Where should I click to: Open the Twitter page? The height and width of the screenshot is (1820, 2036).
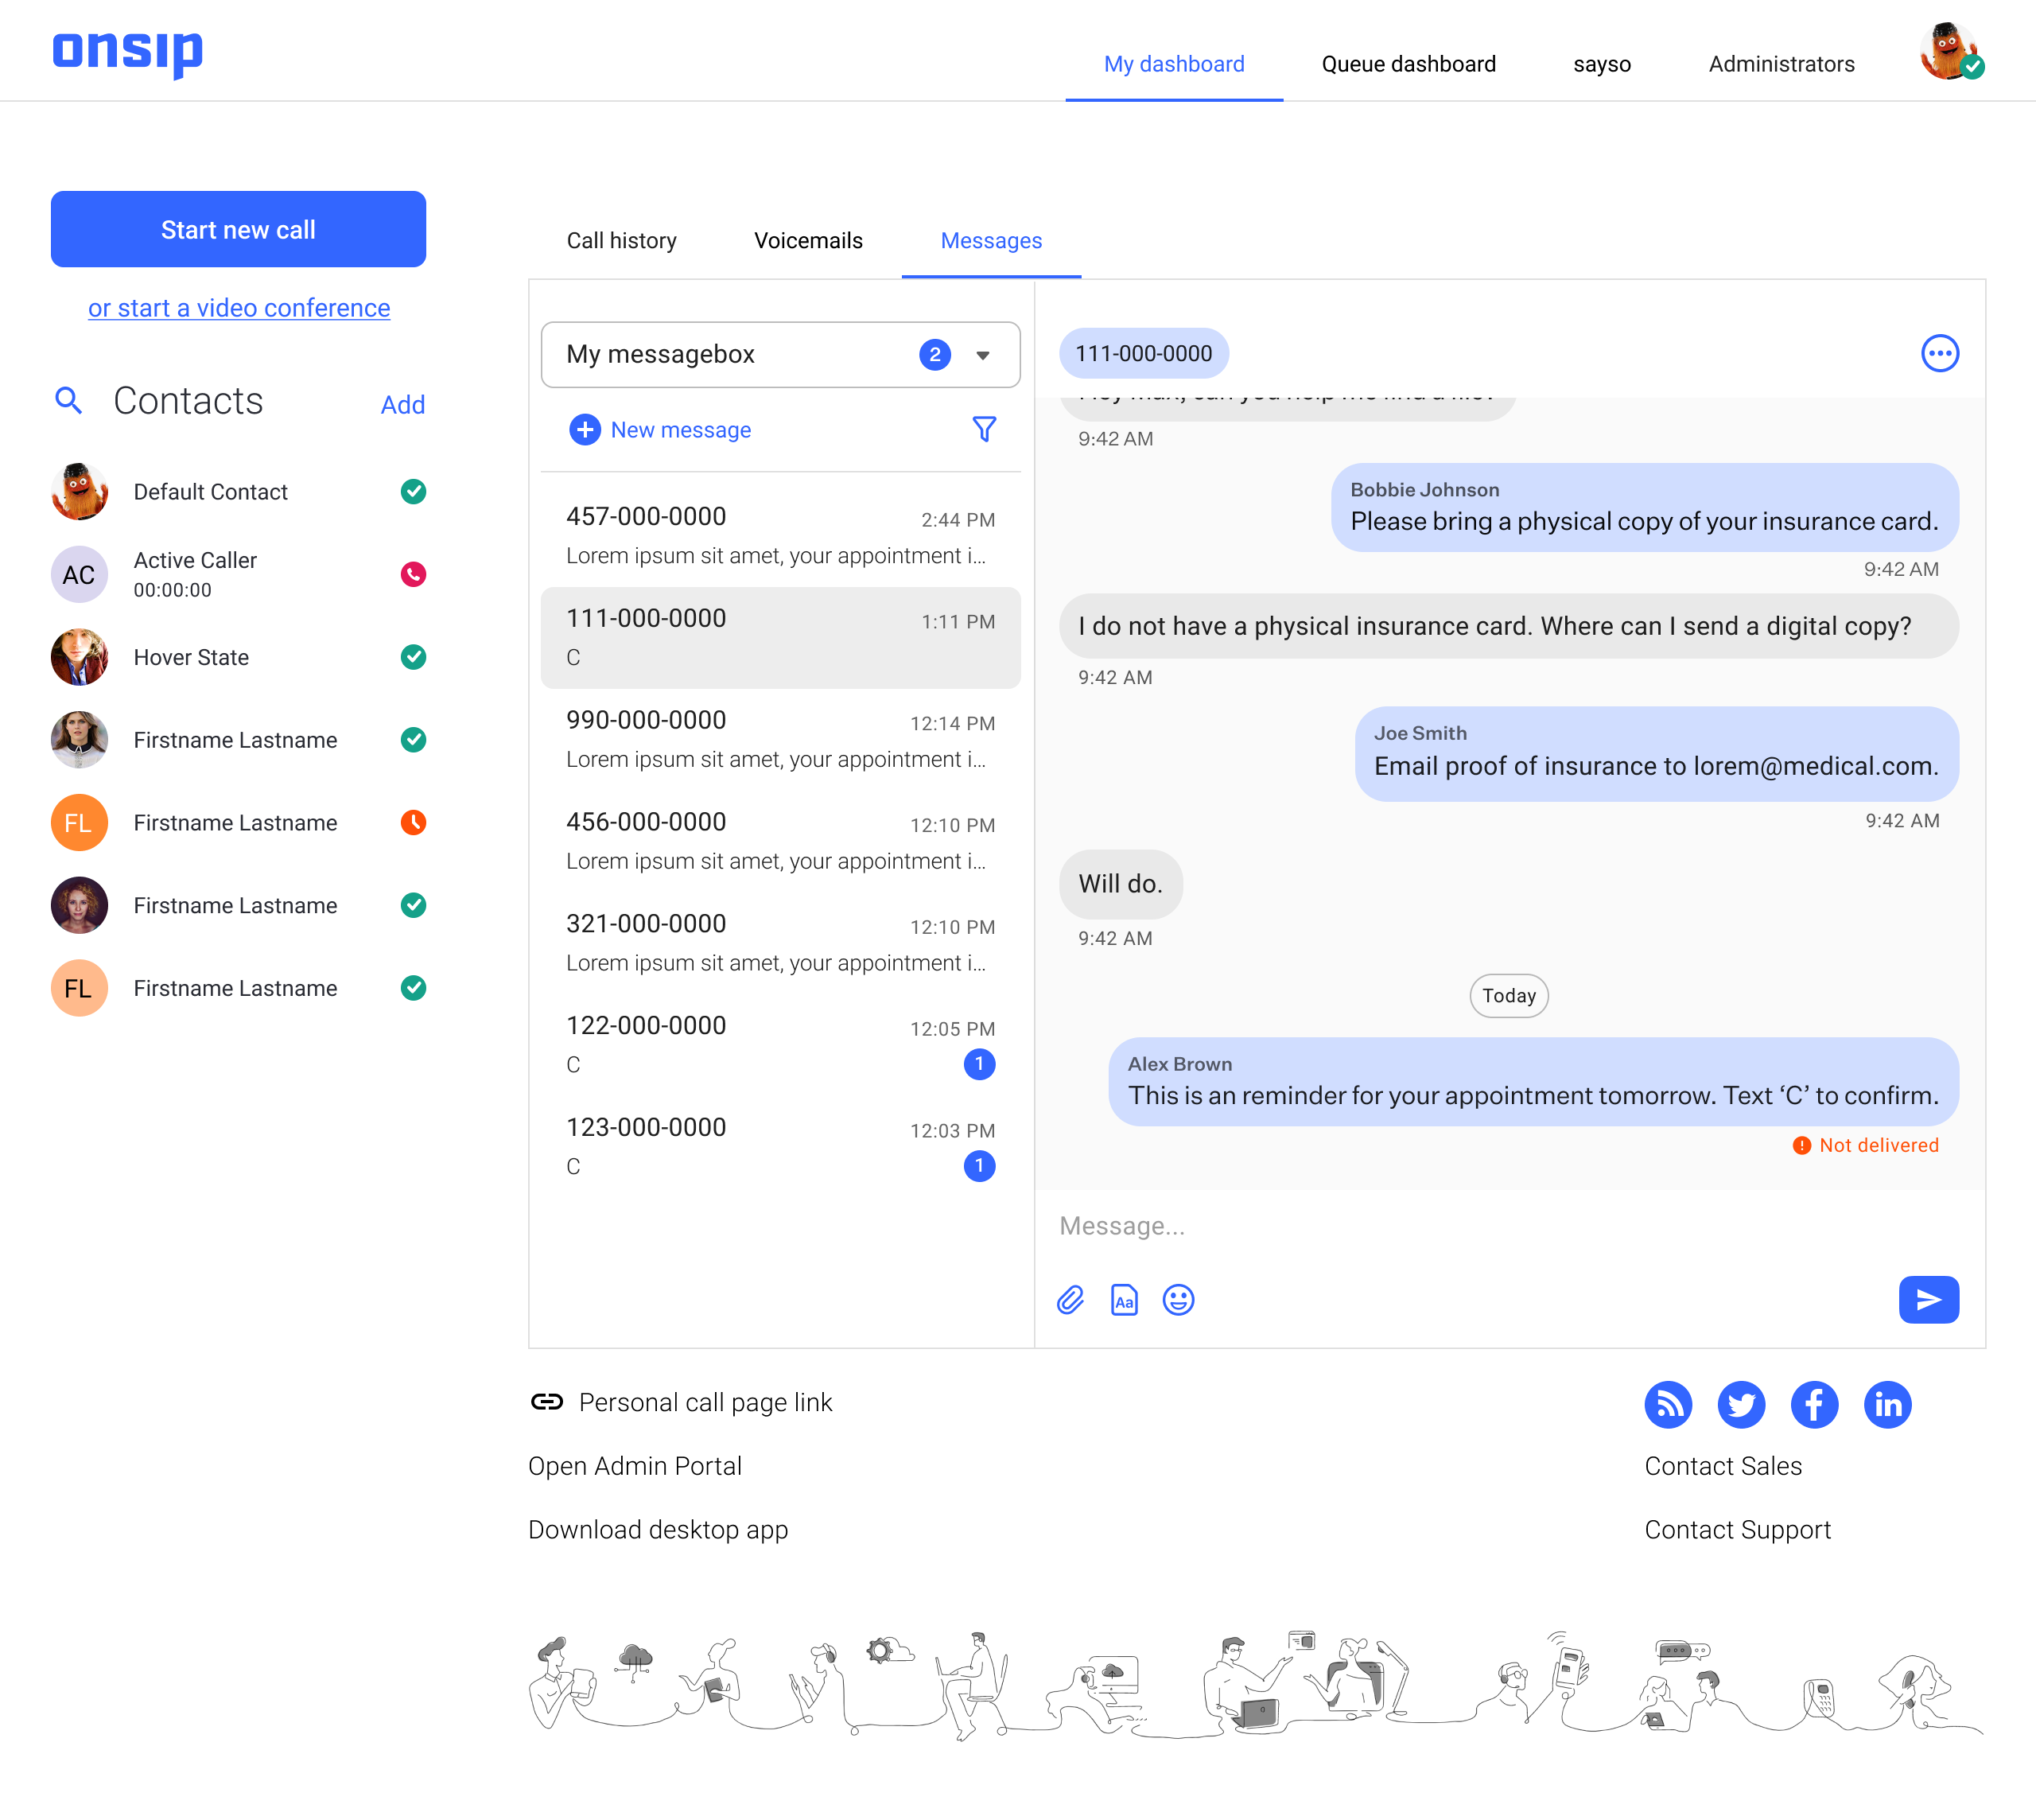pyautogui.click(x=1741, y=1404)
